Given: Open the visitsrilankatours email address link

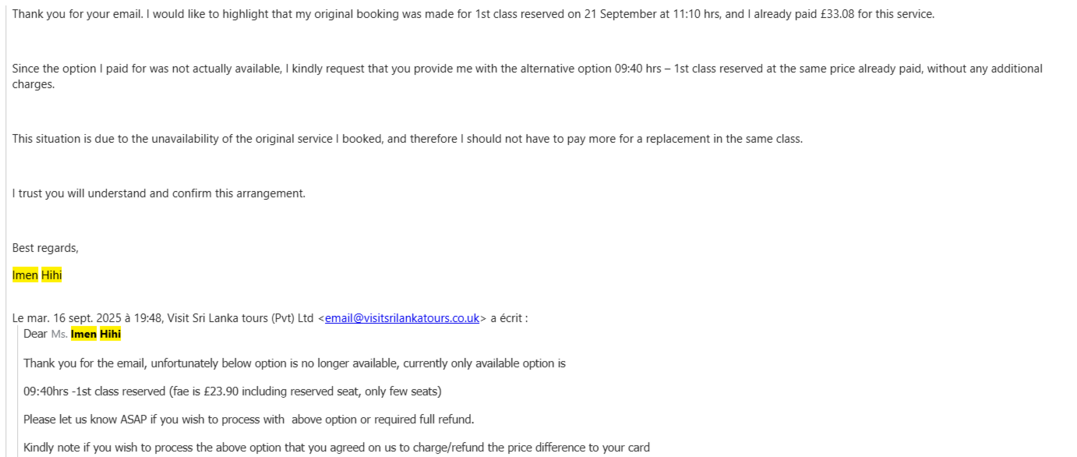Looking at the screenshot, I should tap(403, 318).
